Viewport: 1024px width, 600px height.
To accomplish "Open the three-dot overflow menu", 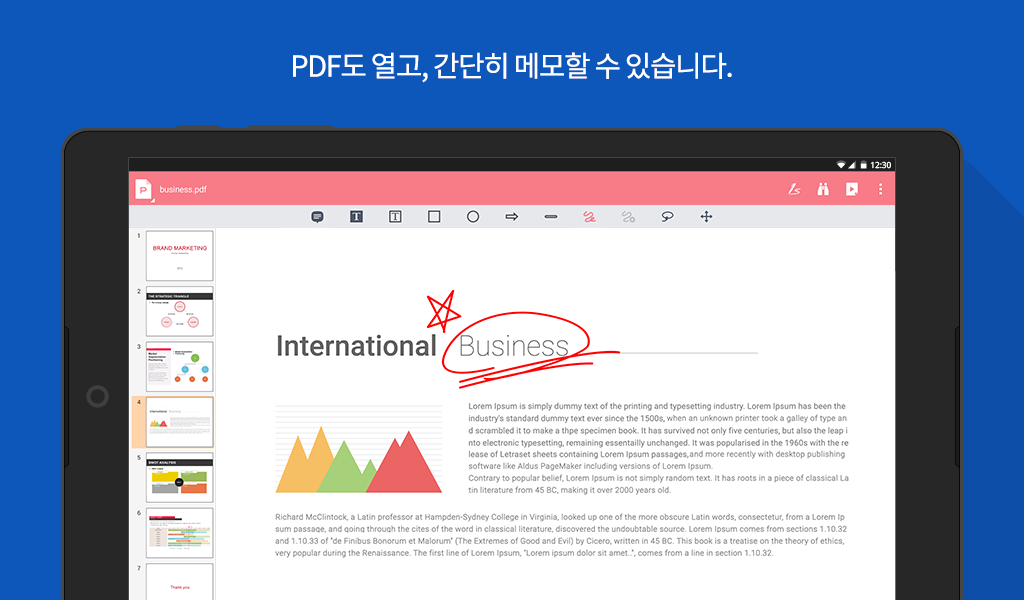I will click(880, 189).
